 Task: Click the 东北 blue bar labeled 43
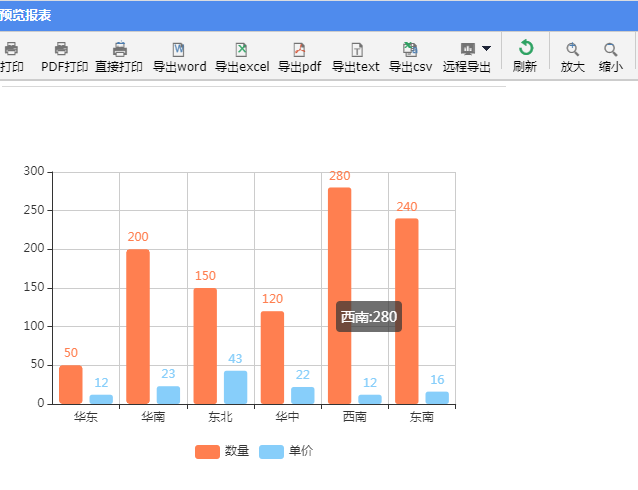pyautogui.click(x=235, y=387)
